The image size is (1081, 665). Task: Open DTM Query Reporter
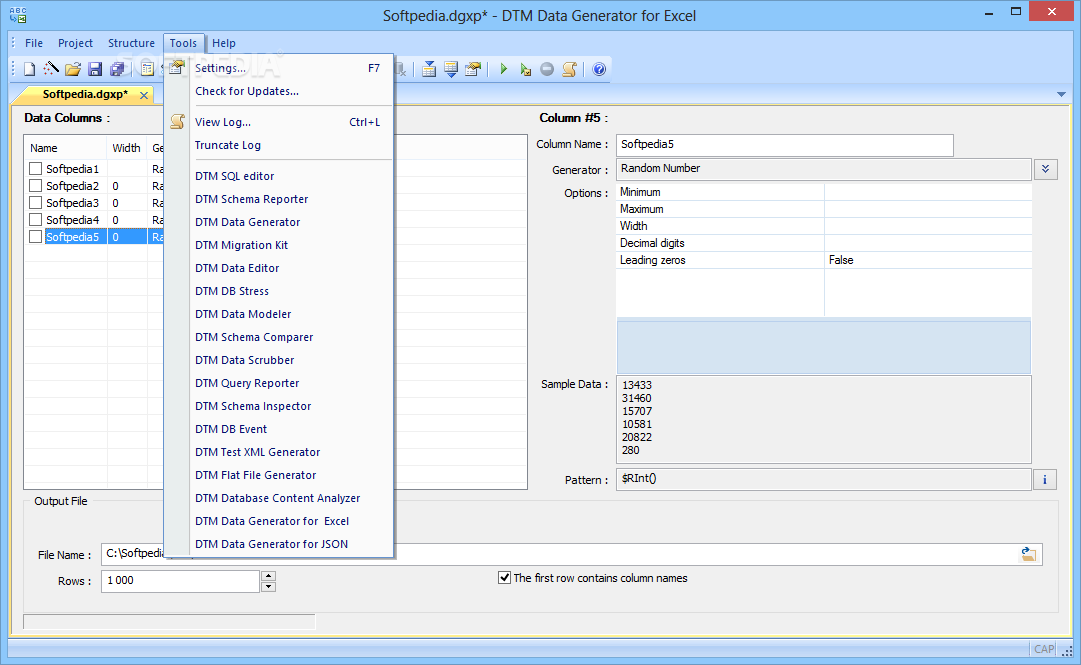coord(279,382)
